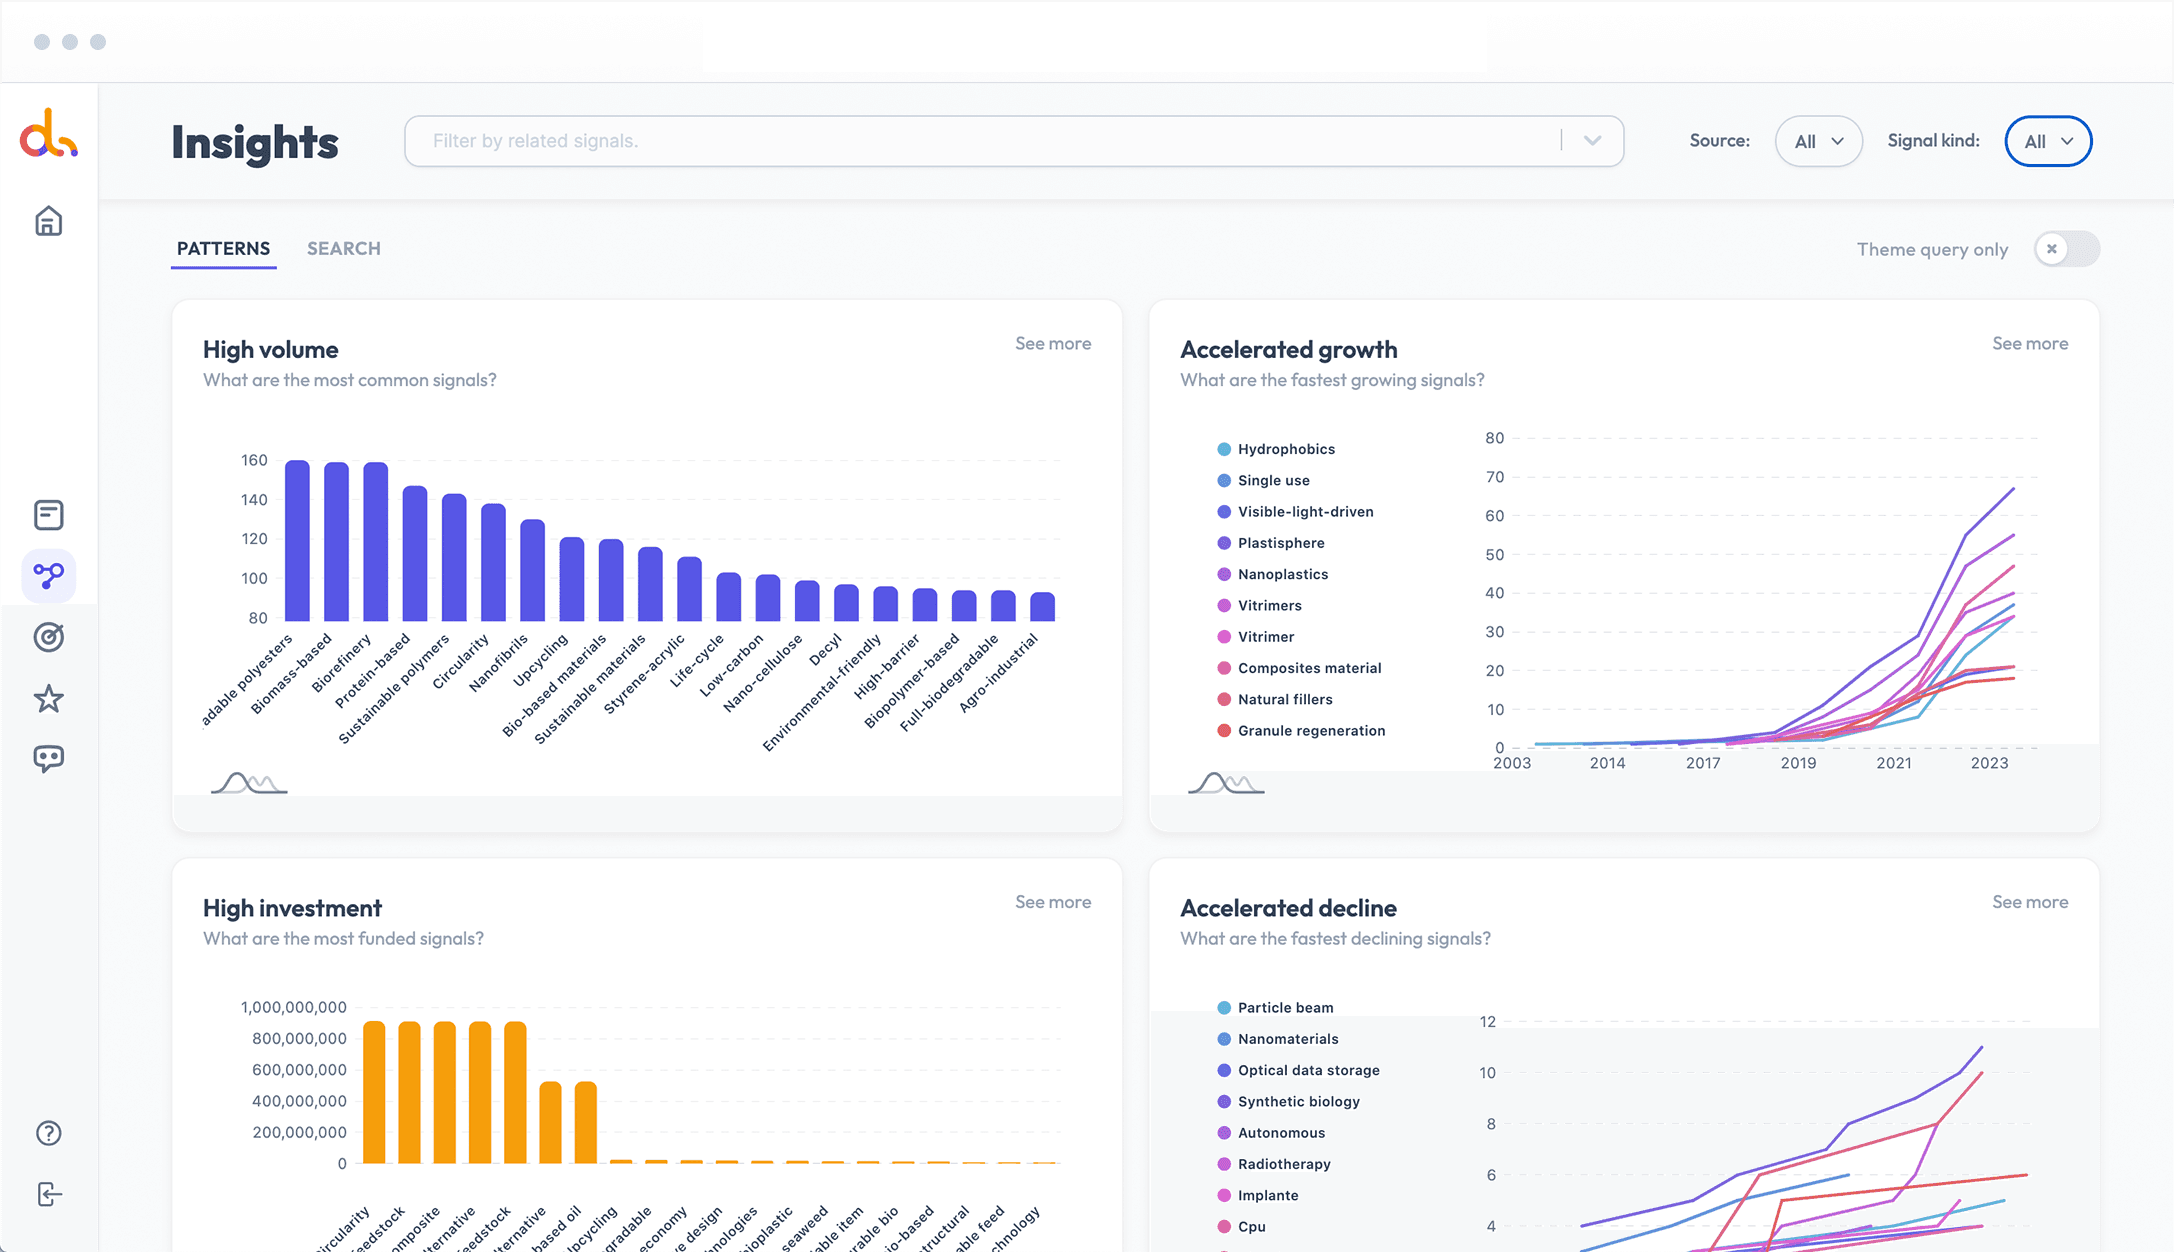The width and height of the screenshot is (2174, 1252).
Task: Click the Circularity bar in High volume chart
Action: click(x=493, y=563)
